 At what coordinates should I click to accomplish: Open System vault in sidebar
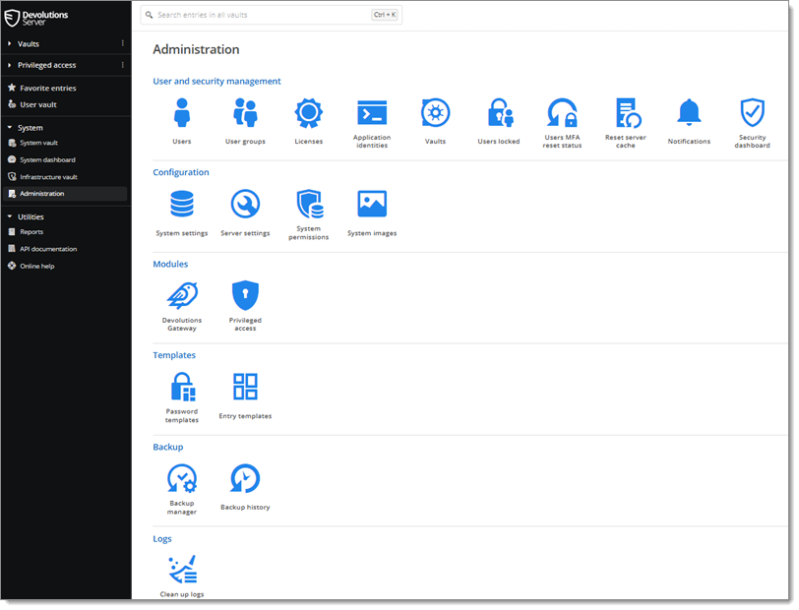pyautogui.click(x=33, y=143)
